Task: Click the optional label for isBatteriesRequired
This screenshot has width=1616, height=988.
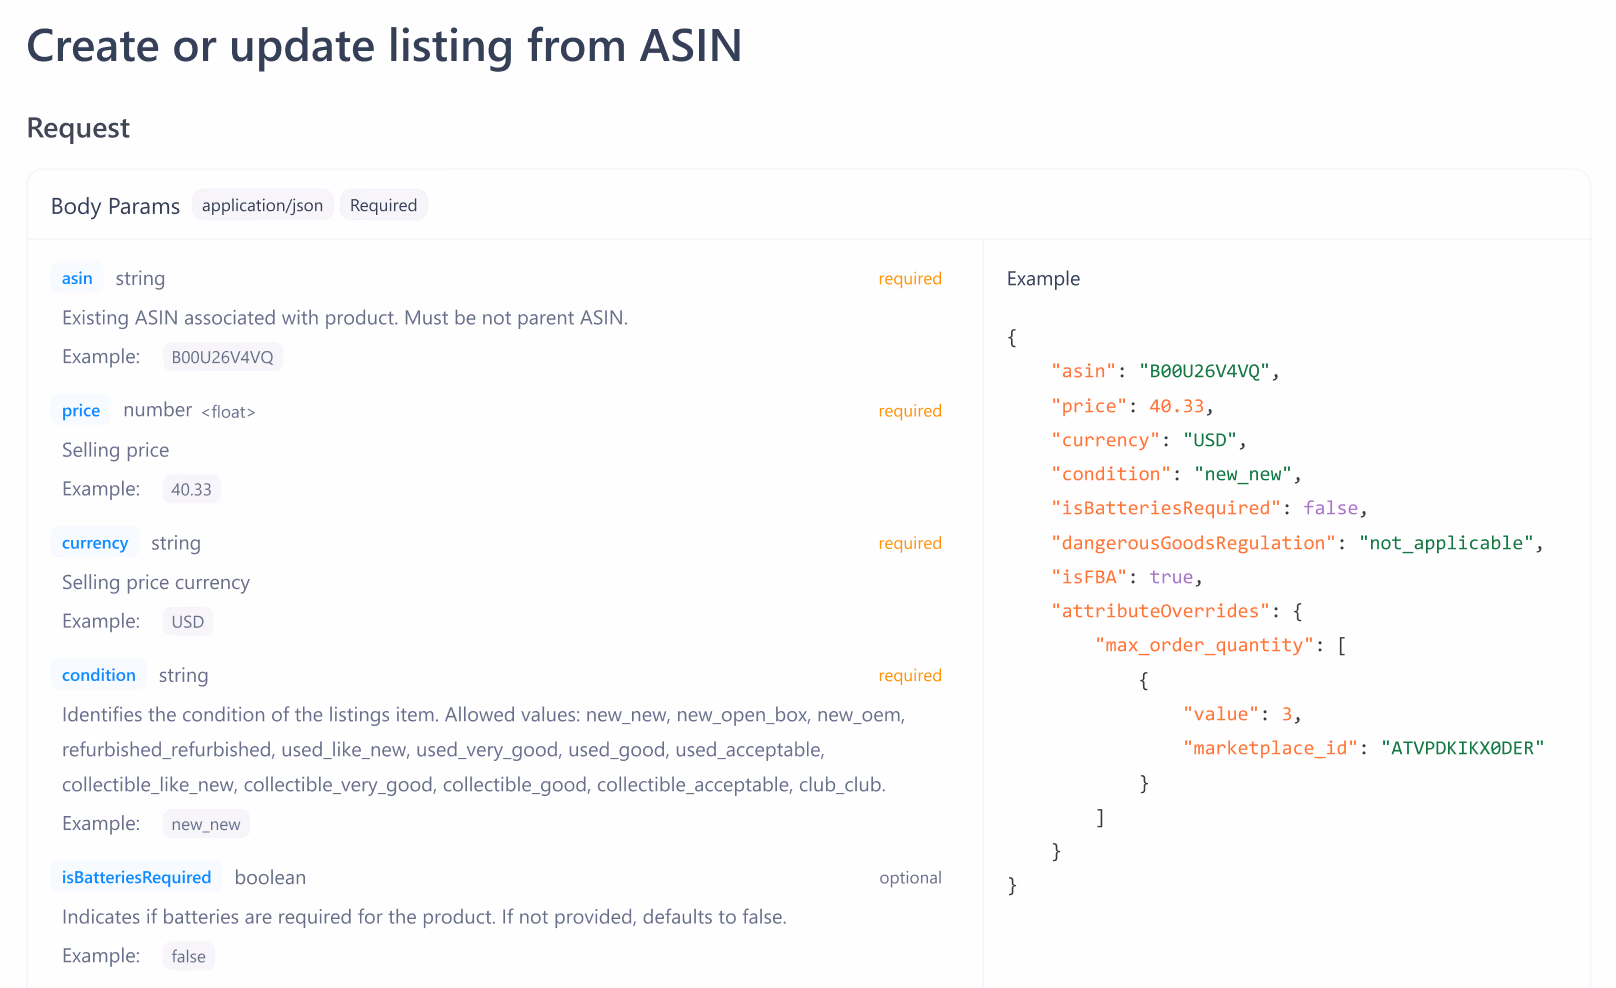Action: [911, 878]
